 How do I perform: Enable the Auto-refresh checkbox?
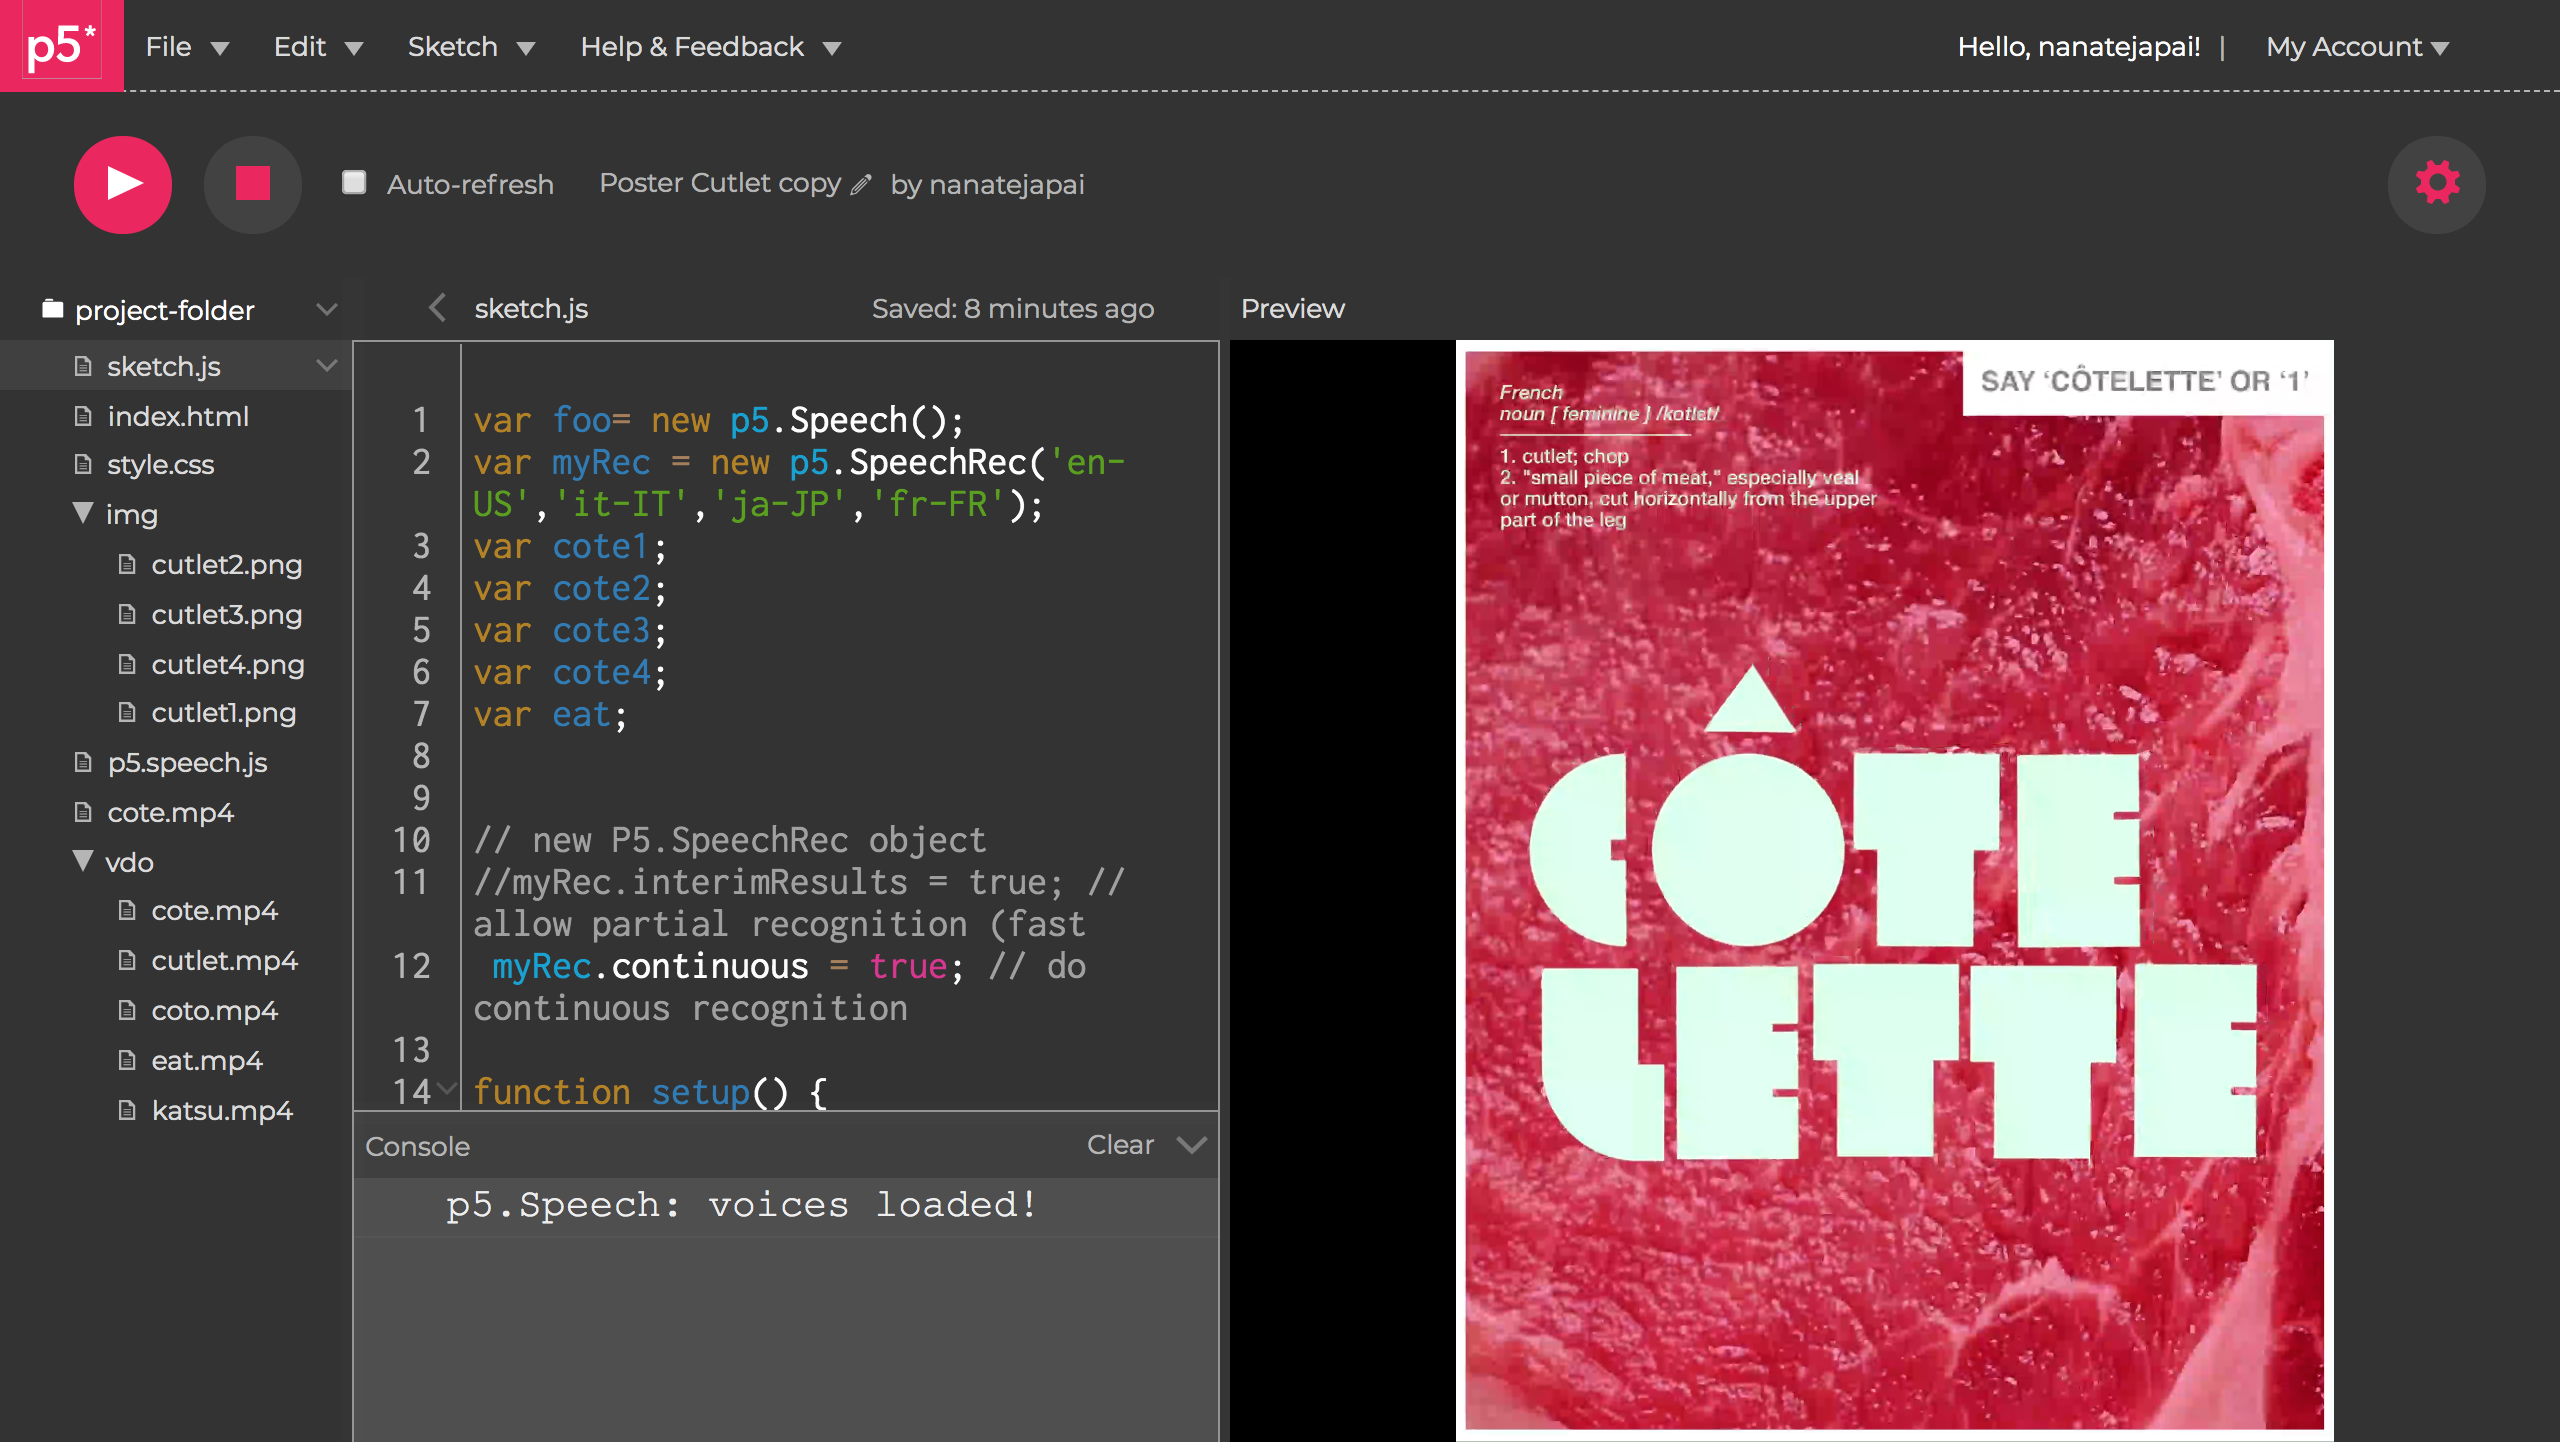tap(355, 182)
